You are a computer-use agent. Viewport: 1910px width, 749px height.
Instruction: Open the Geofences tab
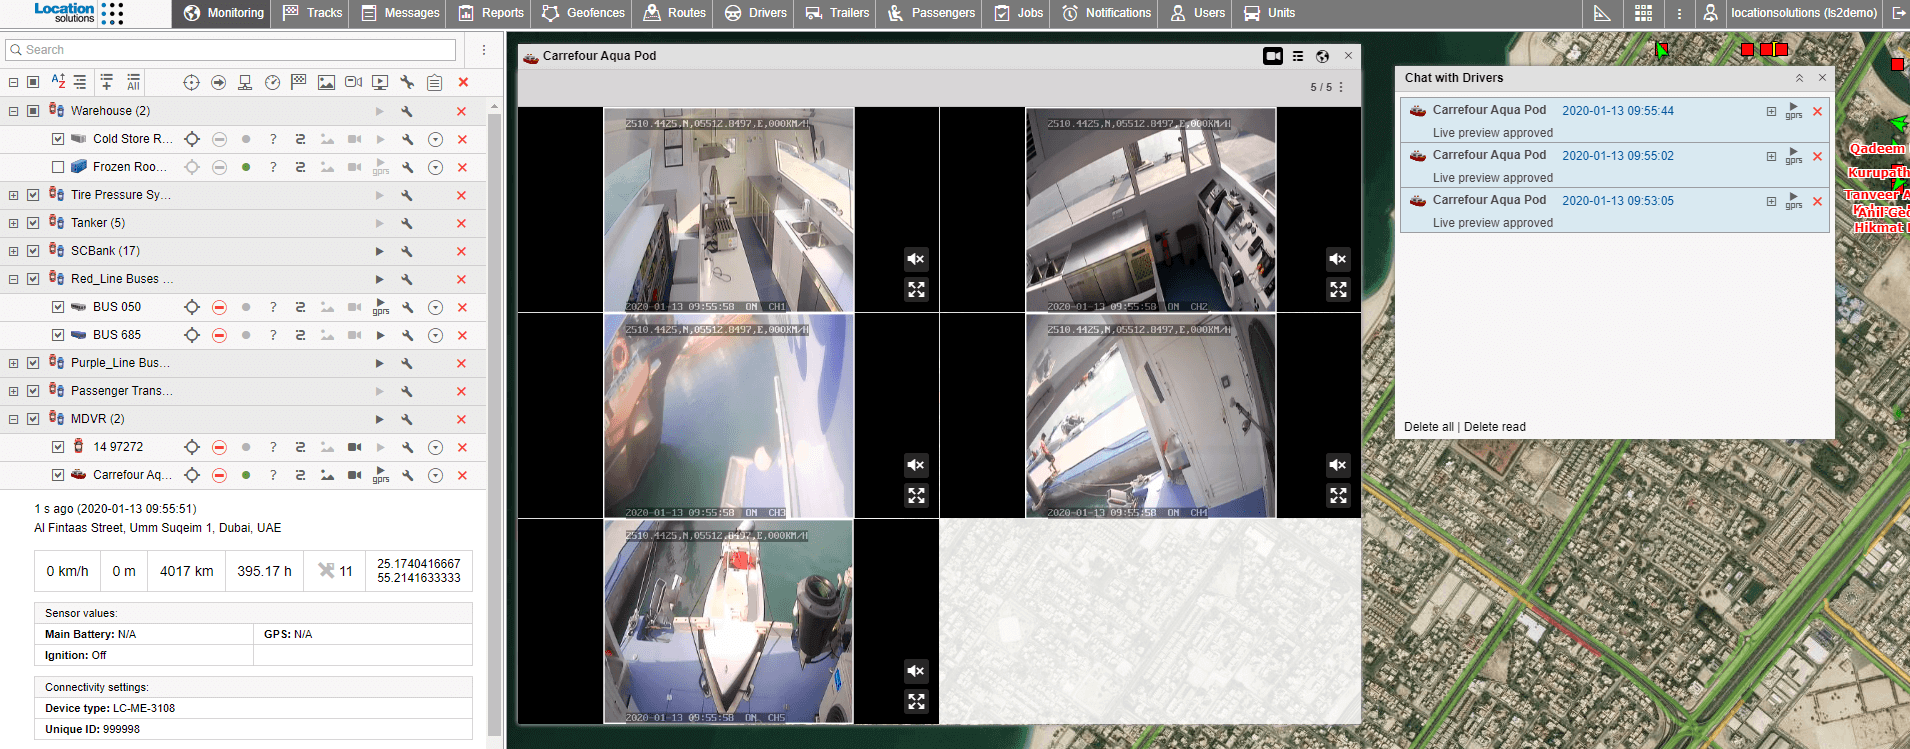pos(583,13)
